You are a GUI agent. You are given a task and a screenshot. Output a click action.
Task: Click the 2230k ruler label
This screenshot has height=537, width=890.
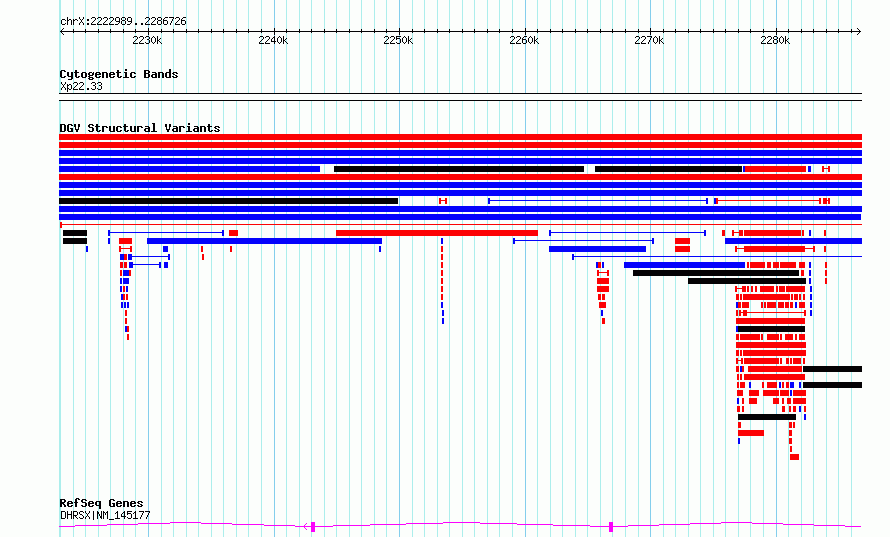[147, 40]
